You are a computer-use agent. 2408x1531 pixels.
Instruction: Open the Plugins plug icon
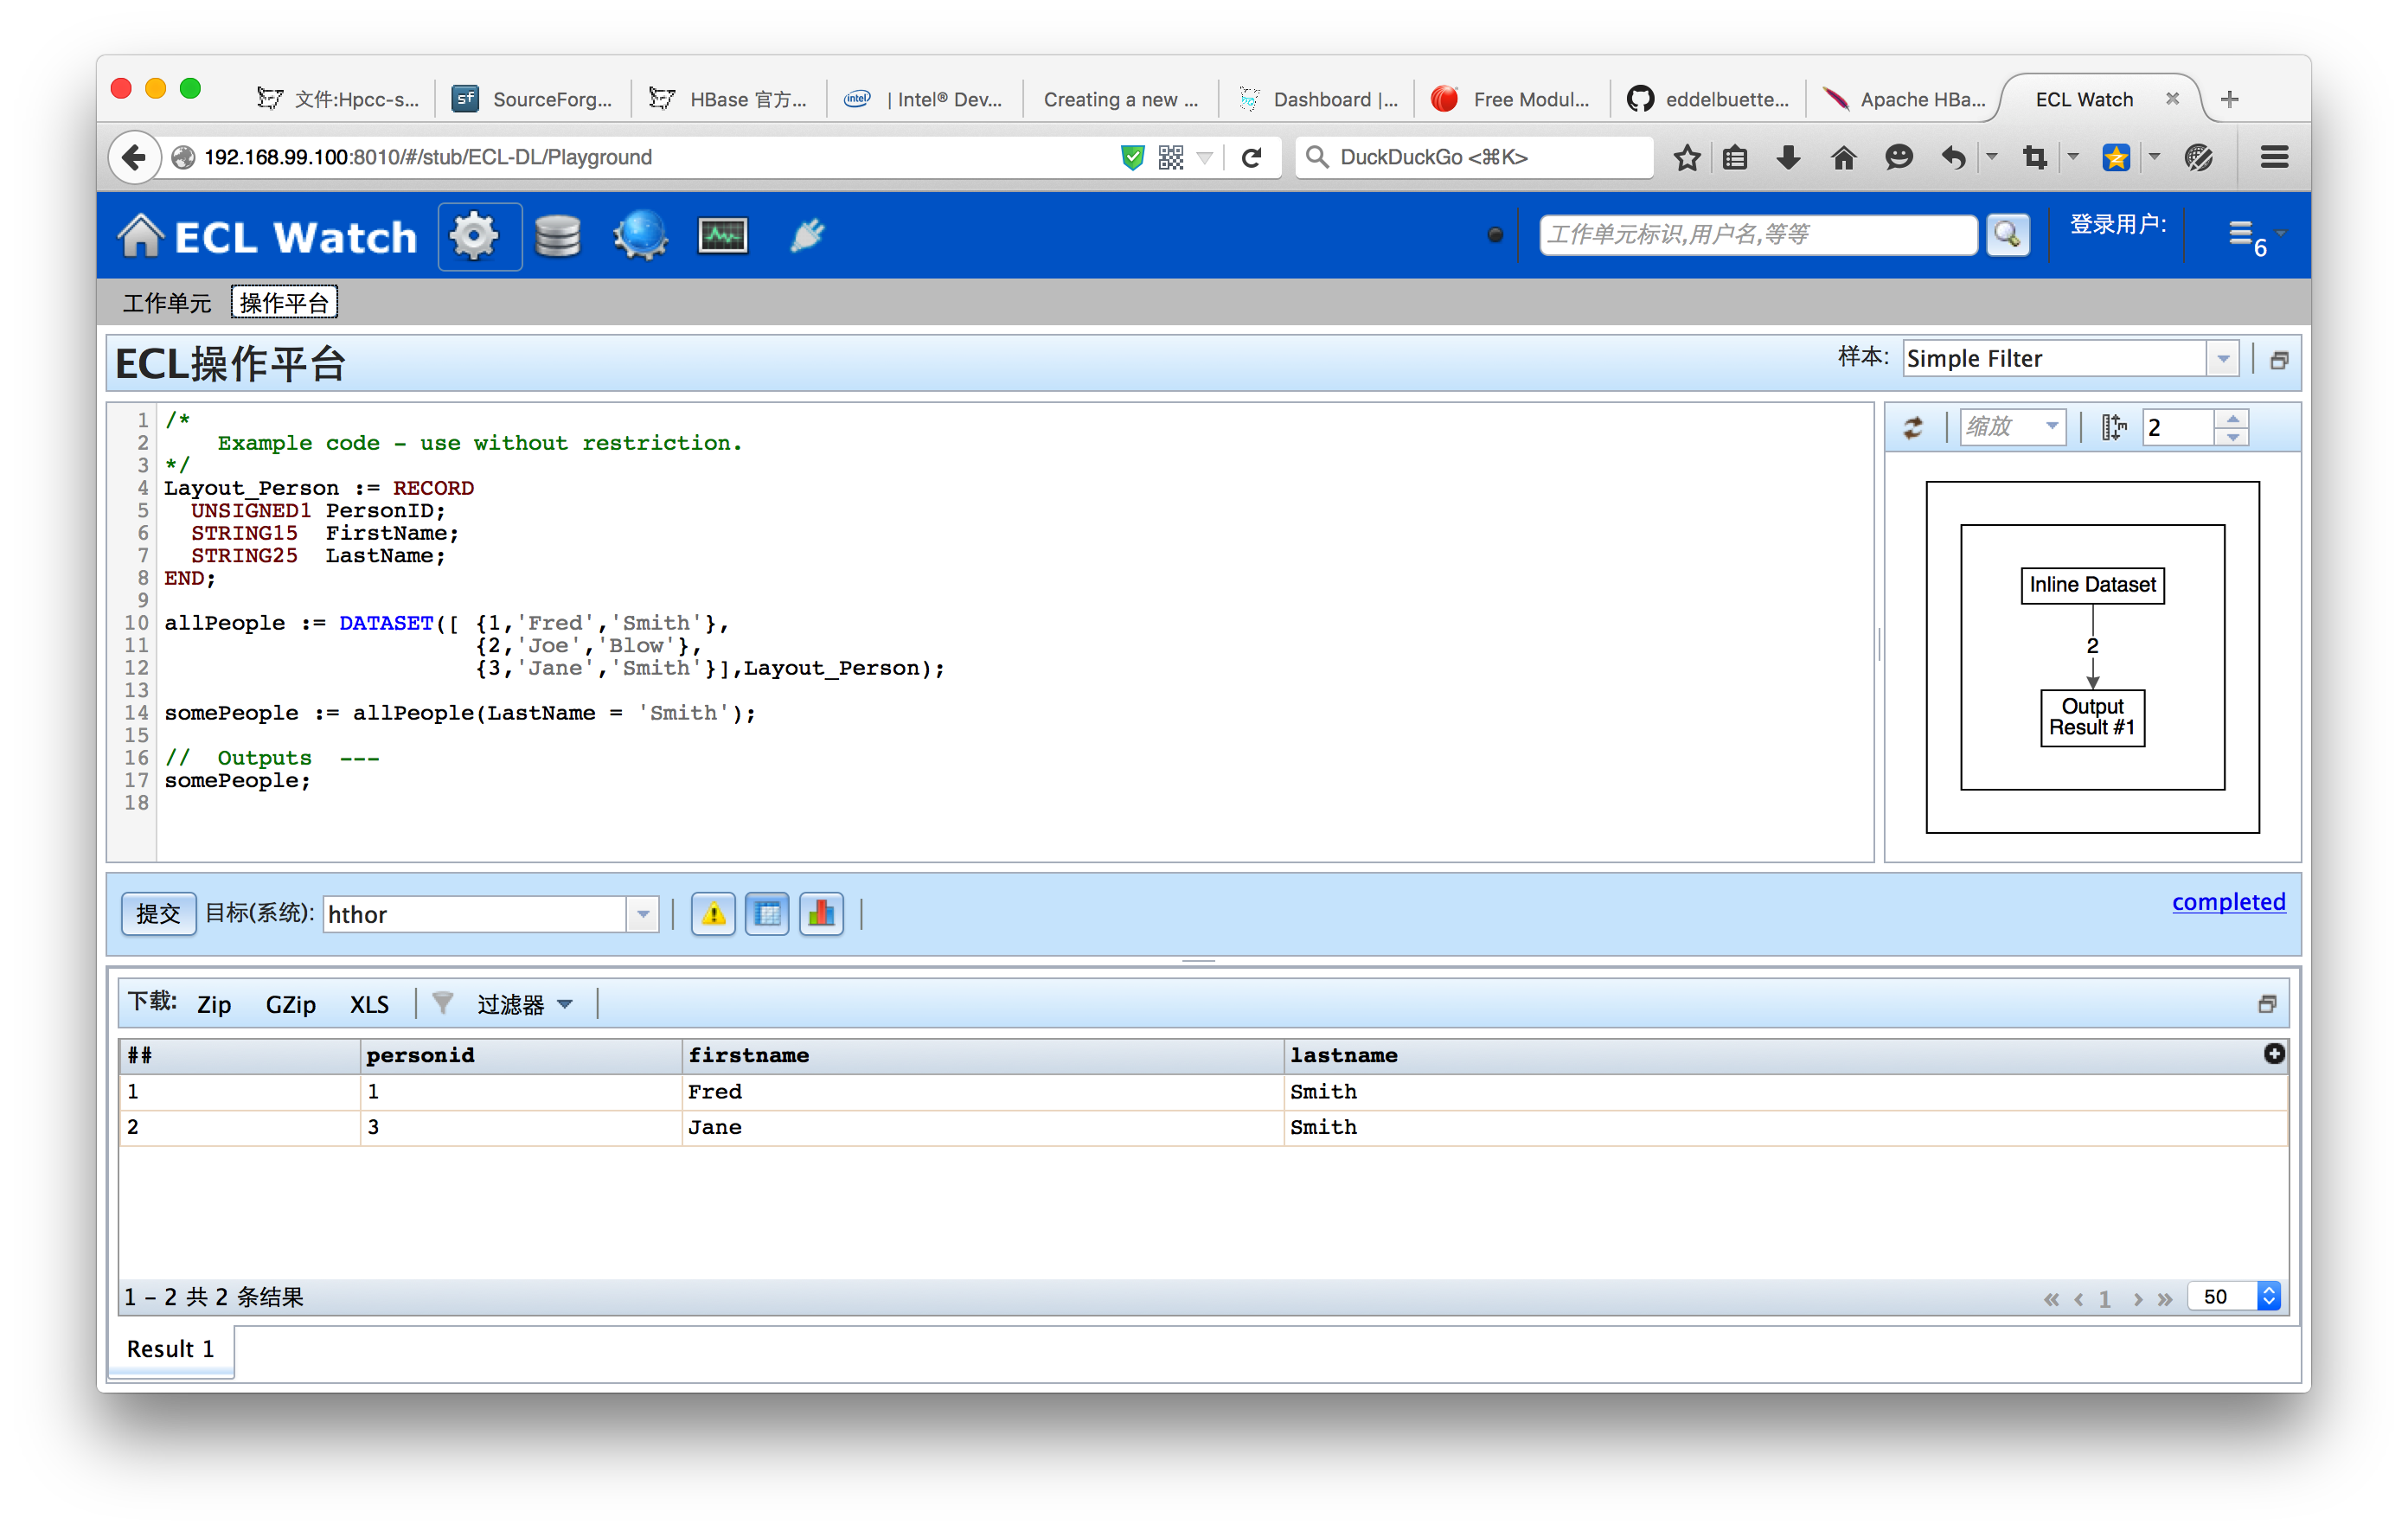click(x=806, y=236)
